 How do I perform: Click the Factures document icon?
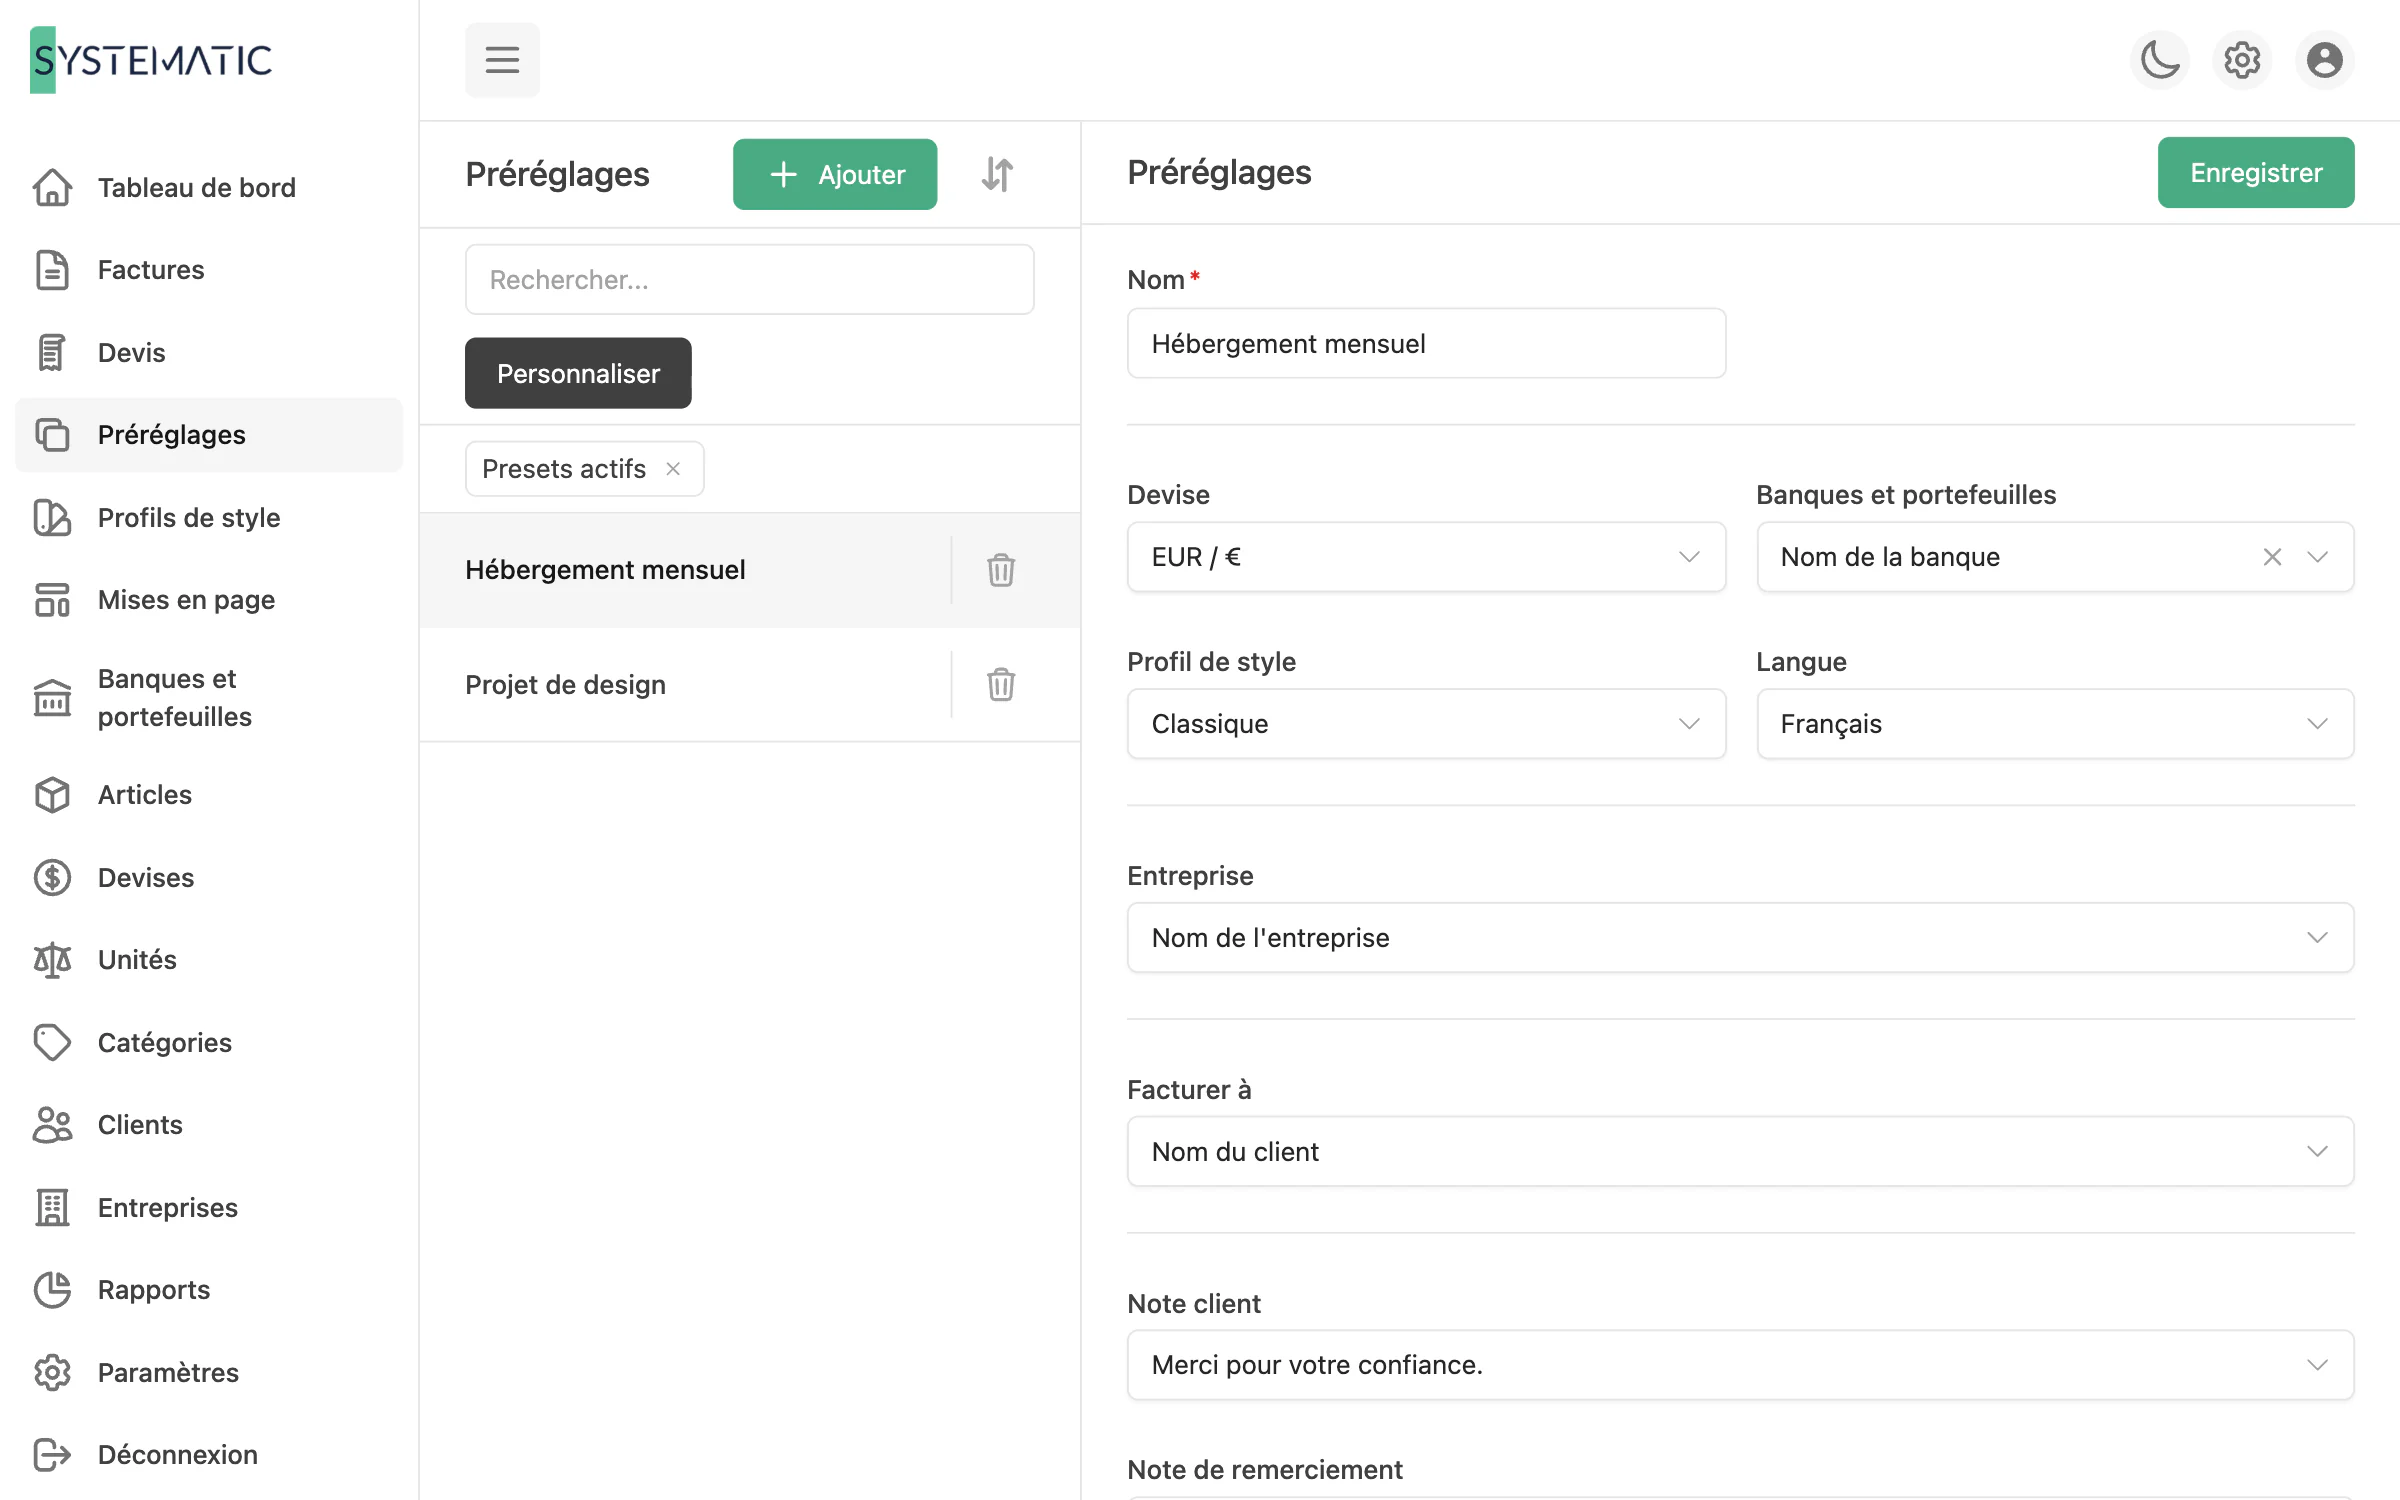[x=52, y=270]
